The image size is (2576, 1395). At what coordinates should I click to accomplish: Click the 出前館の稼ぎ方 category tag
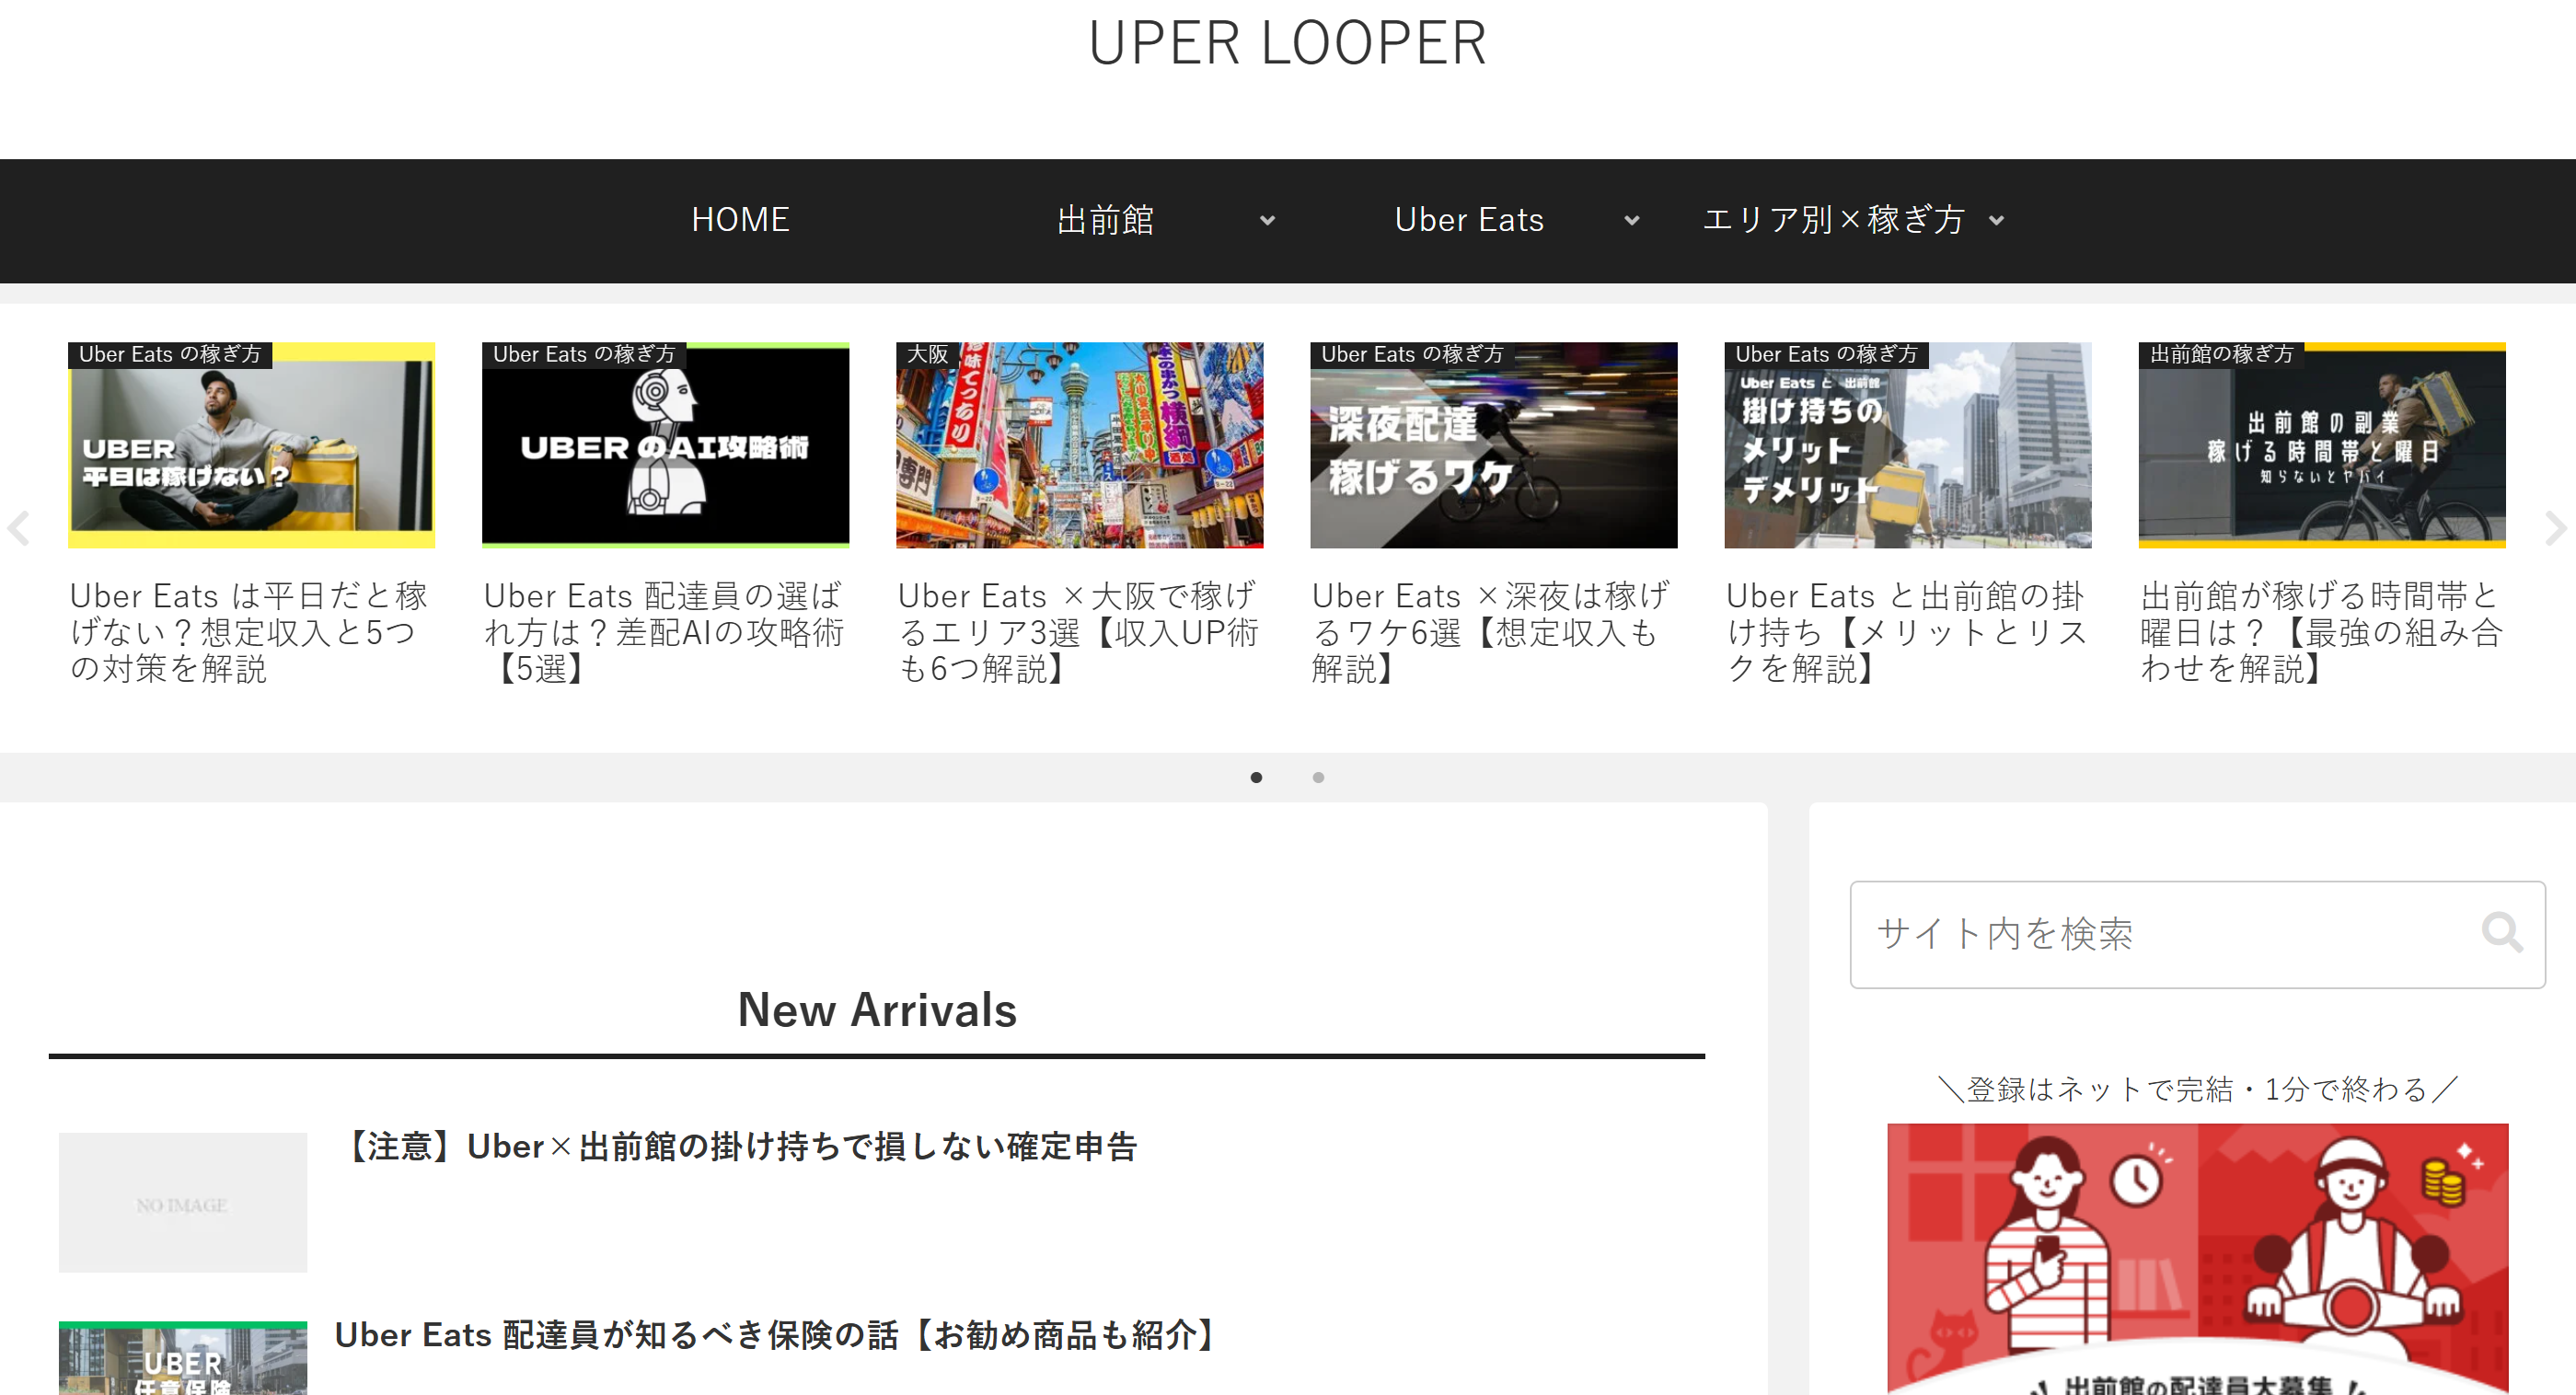pos(2221,354)
